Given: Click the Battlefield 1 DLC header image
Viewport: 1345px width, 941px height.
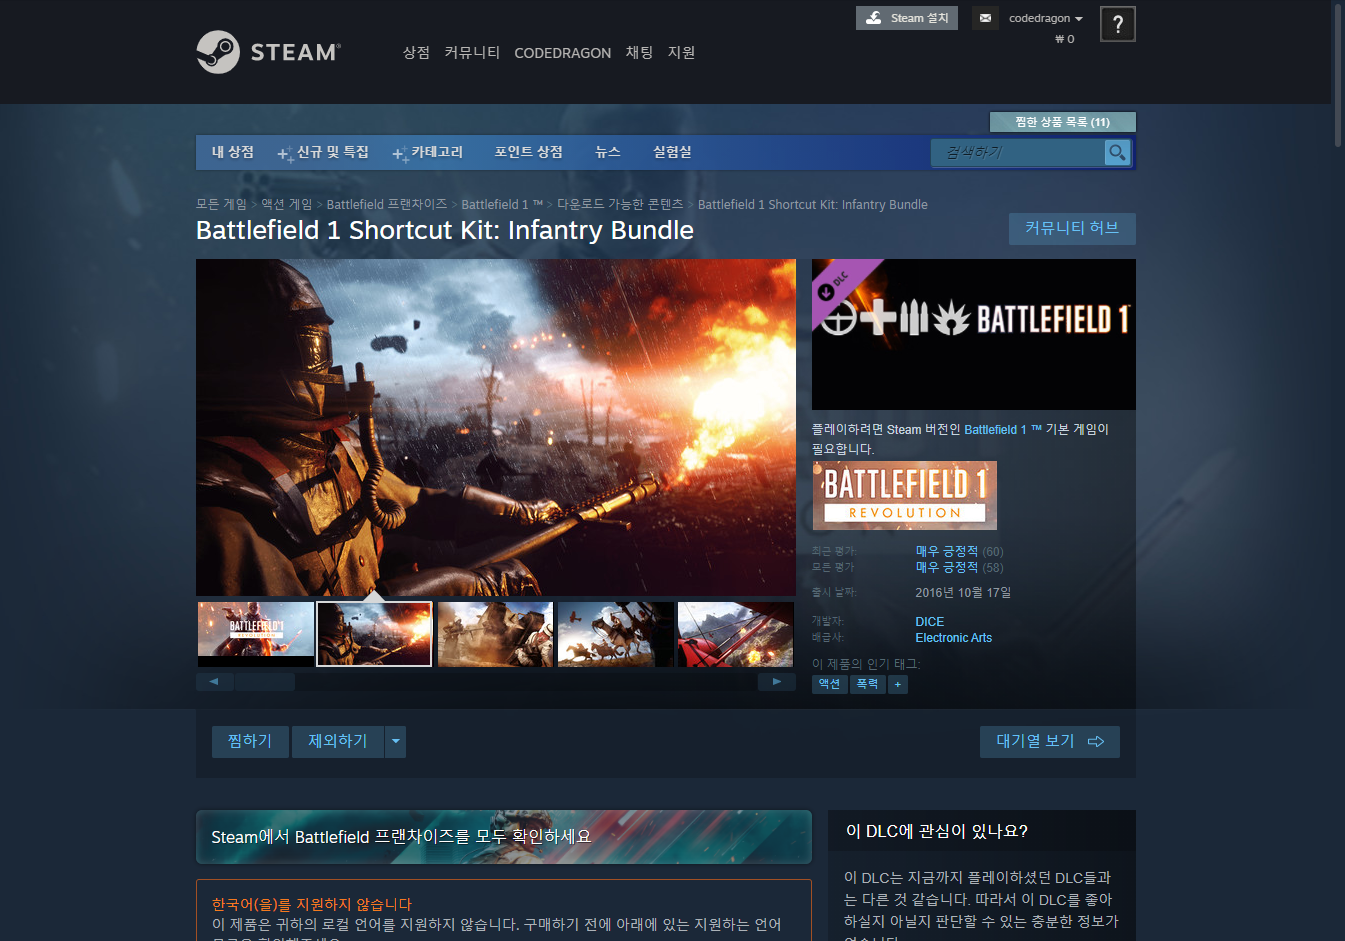Looking at the screenshot, I should pos(974,334).
